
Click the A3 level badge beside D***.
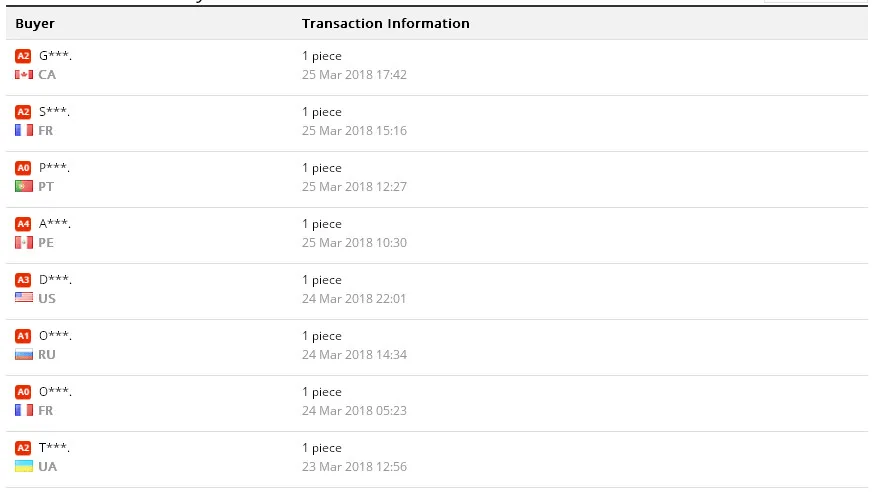pyautogui.click(x=23, y=280)
